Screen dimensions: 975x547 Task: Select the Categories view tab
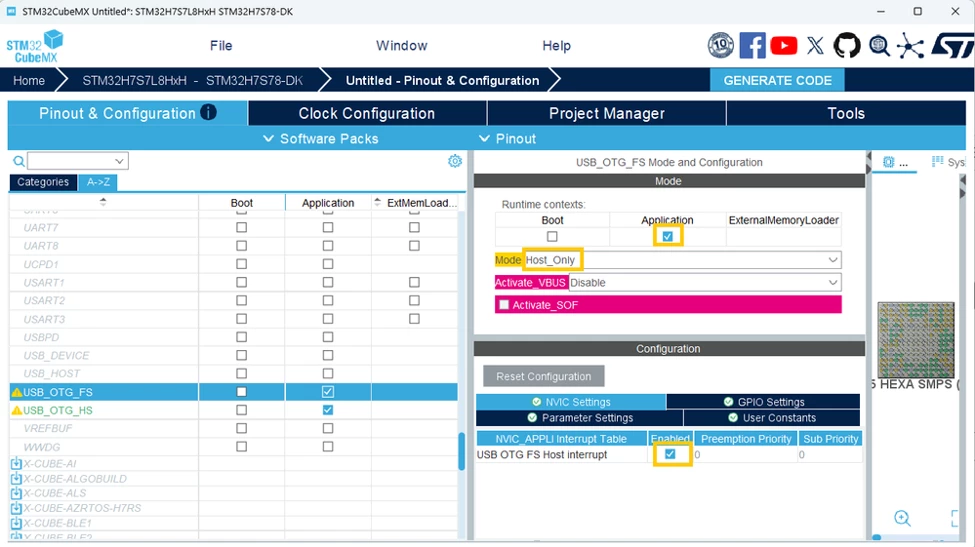(43, 182)
